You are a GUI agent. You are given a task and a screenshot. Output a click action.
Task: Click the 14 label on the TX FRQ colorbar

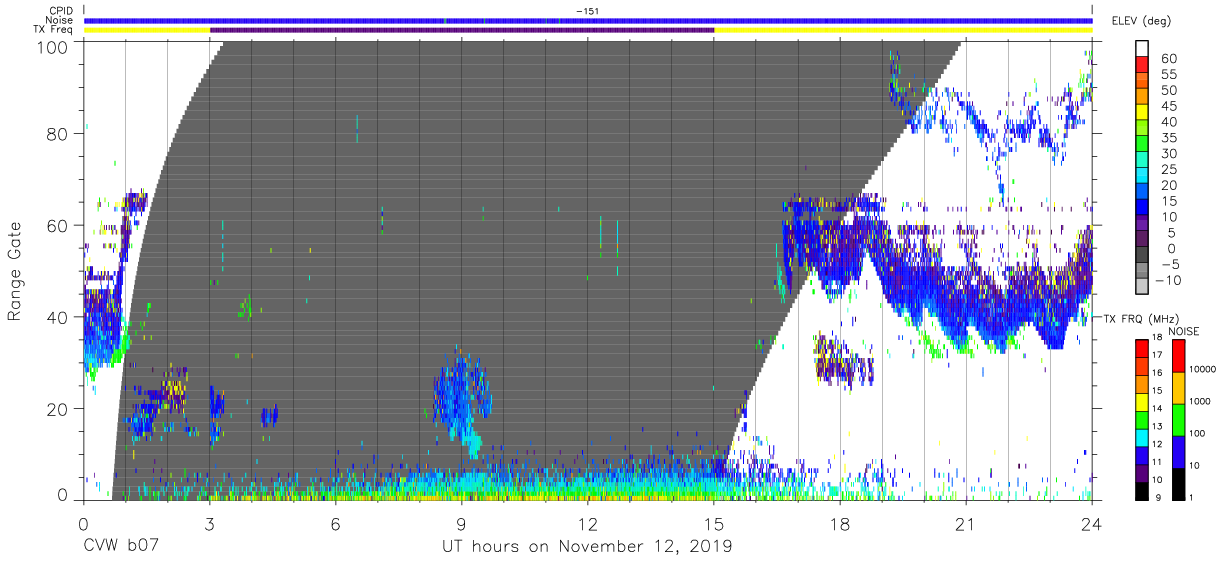(x=1156, y=408)
